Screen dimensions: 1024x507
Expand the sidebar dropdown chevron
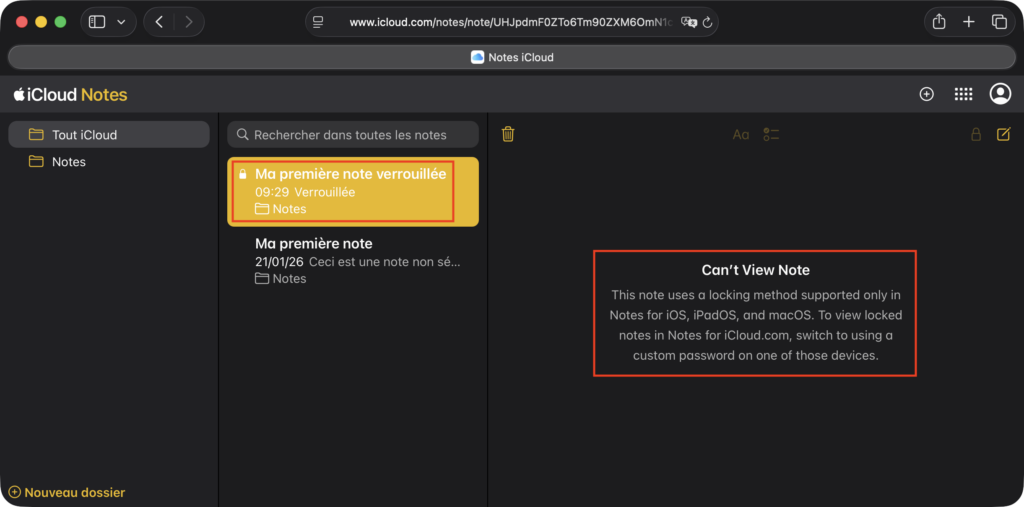pyautogui.click(x=122, y=22)
